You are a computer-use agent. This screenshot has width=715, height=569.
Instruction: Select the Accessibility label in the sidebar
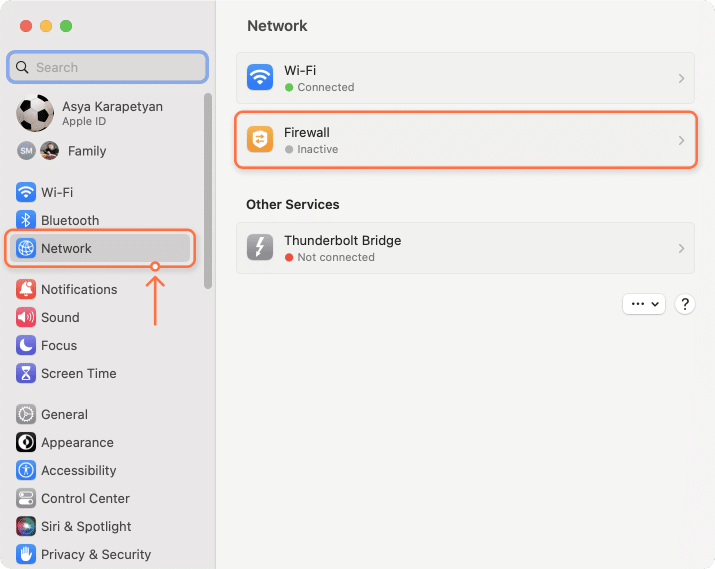click(x=79, y=471)
